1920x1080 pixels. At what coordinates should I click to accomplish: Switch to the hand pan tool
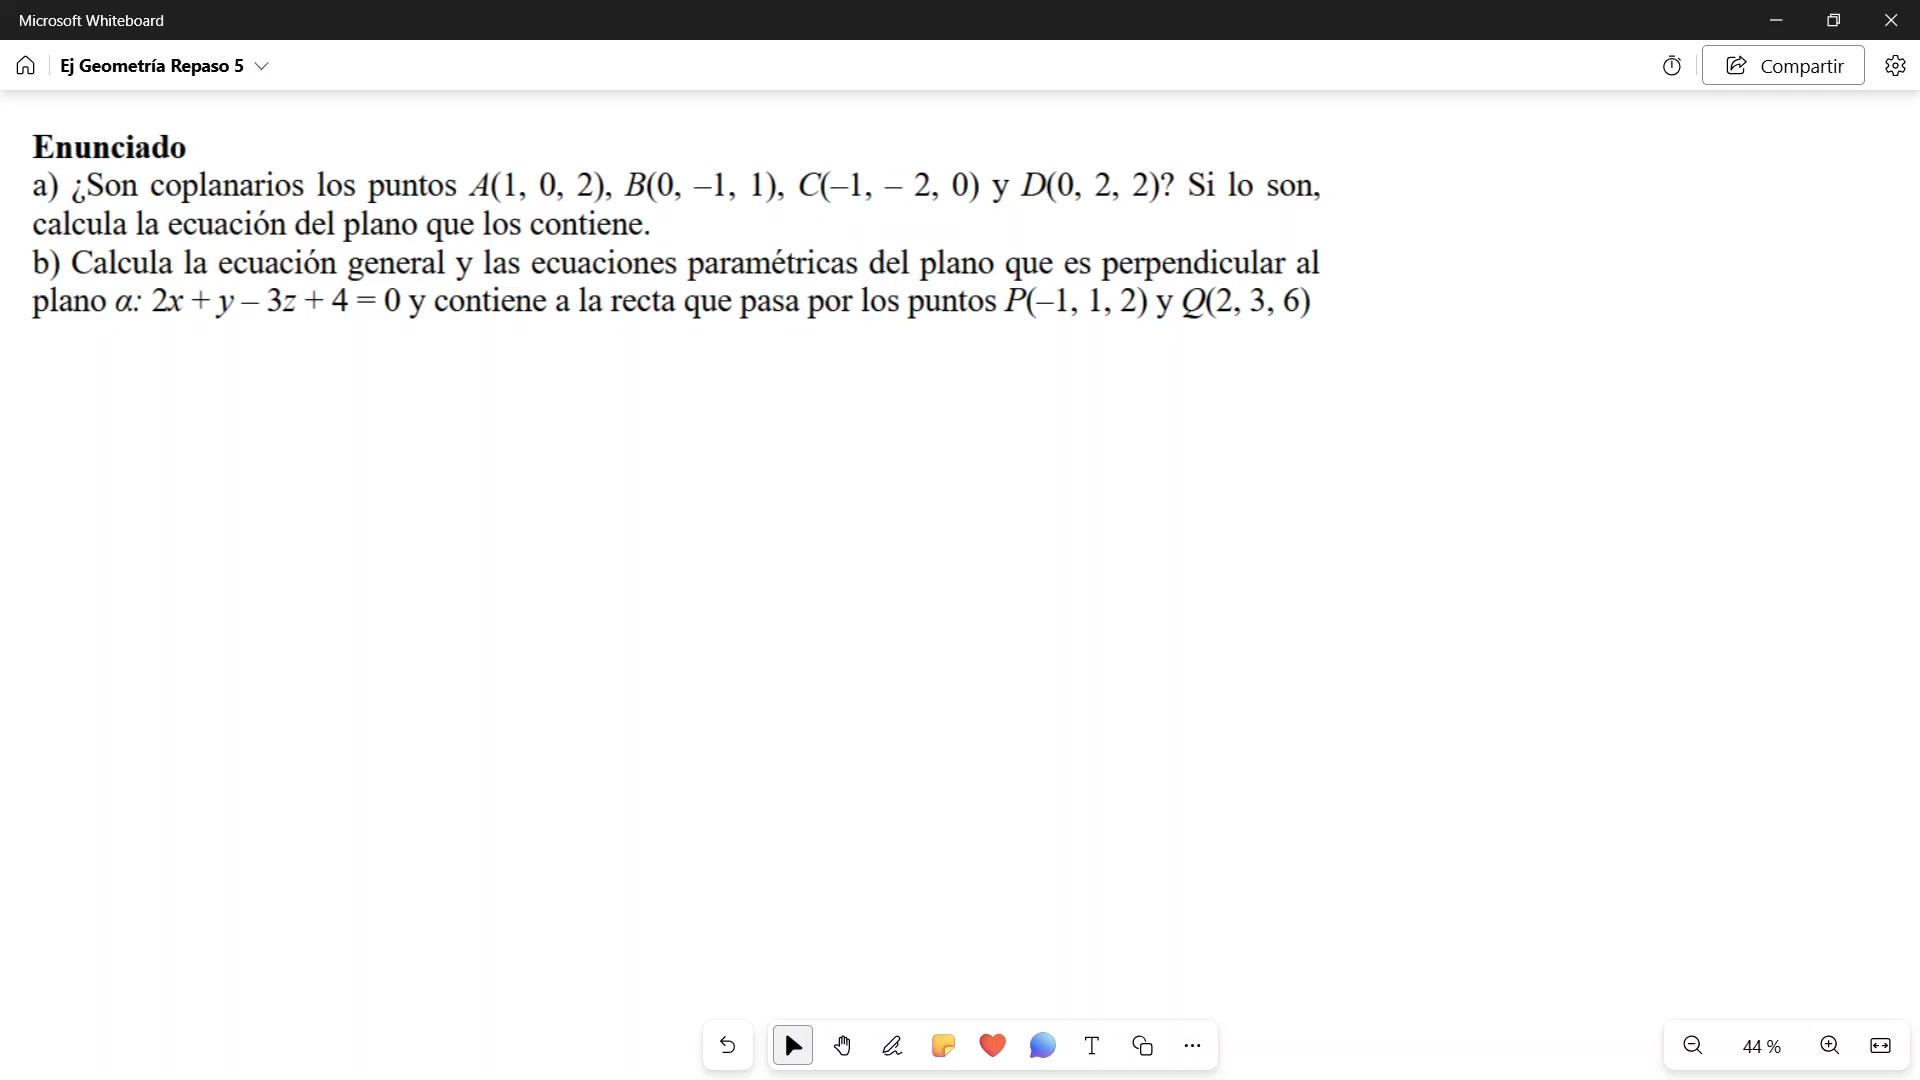point(843,1046)
